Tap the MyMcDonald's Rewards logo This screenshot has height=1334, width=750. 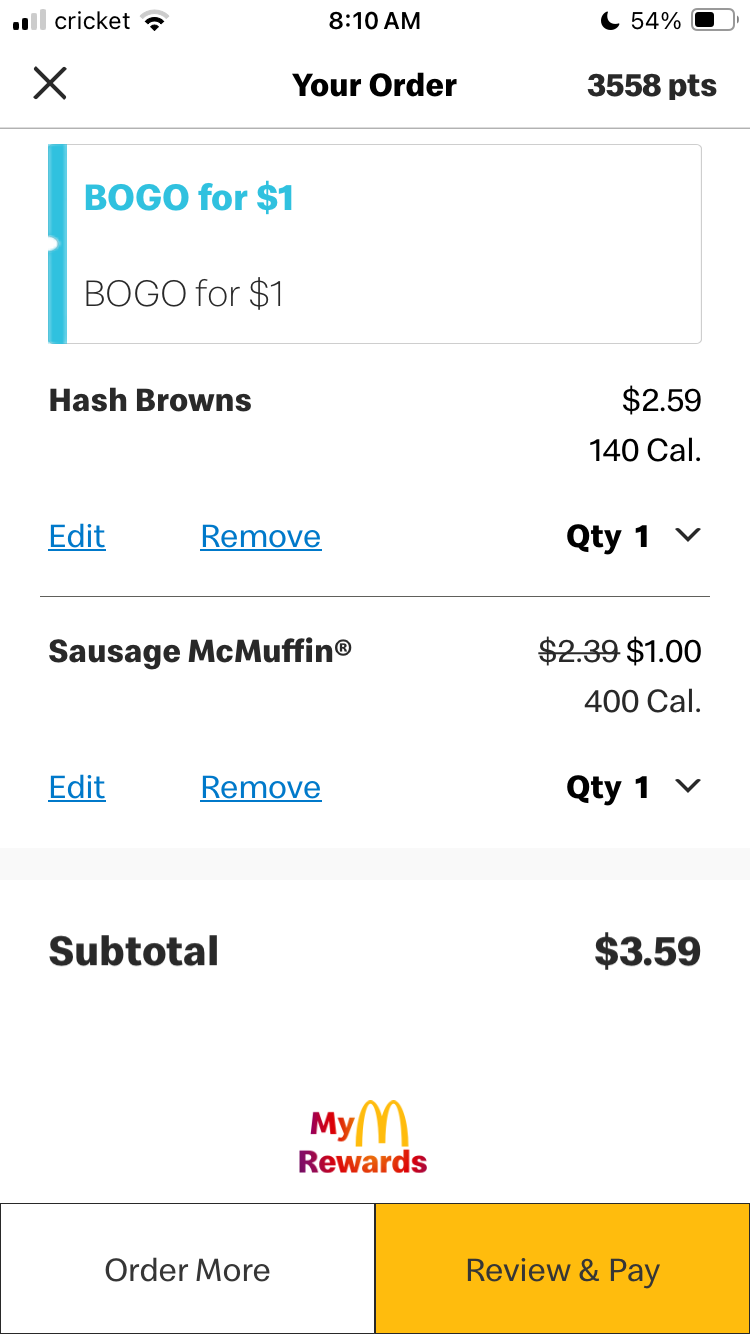[363, 1136]
